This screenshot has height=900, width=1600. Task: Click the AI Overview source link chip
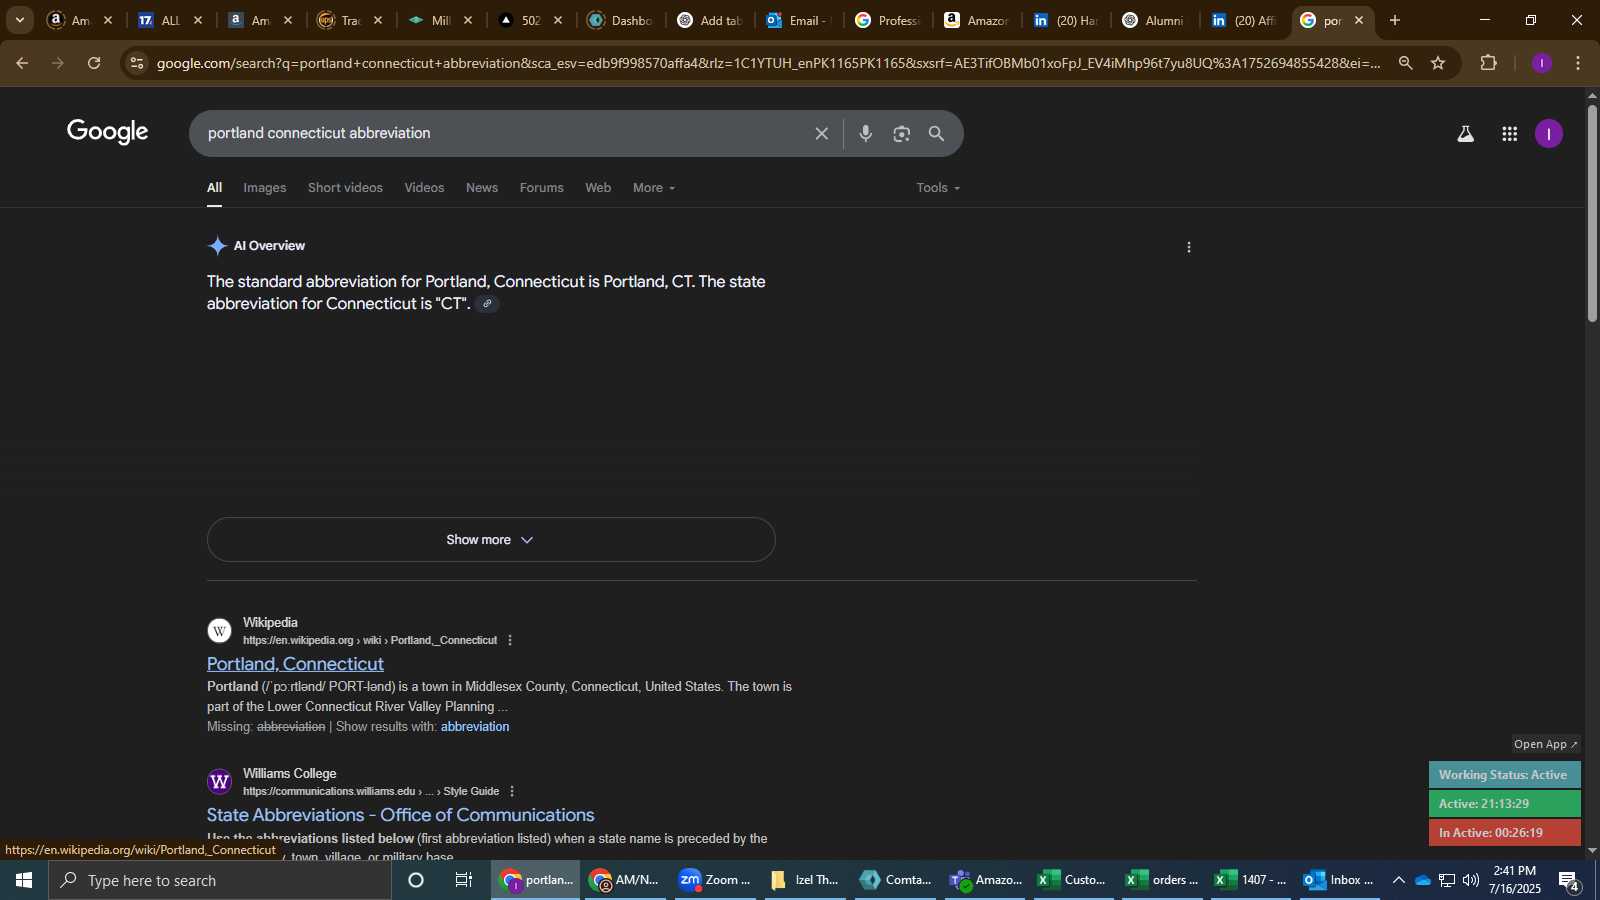(x=487, y=304)
